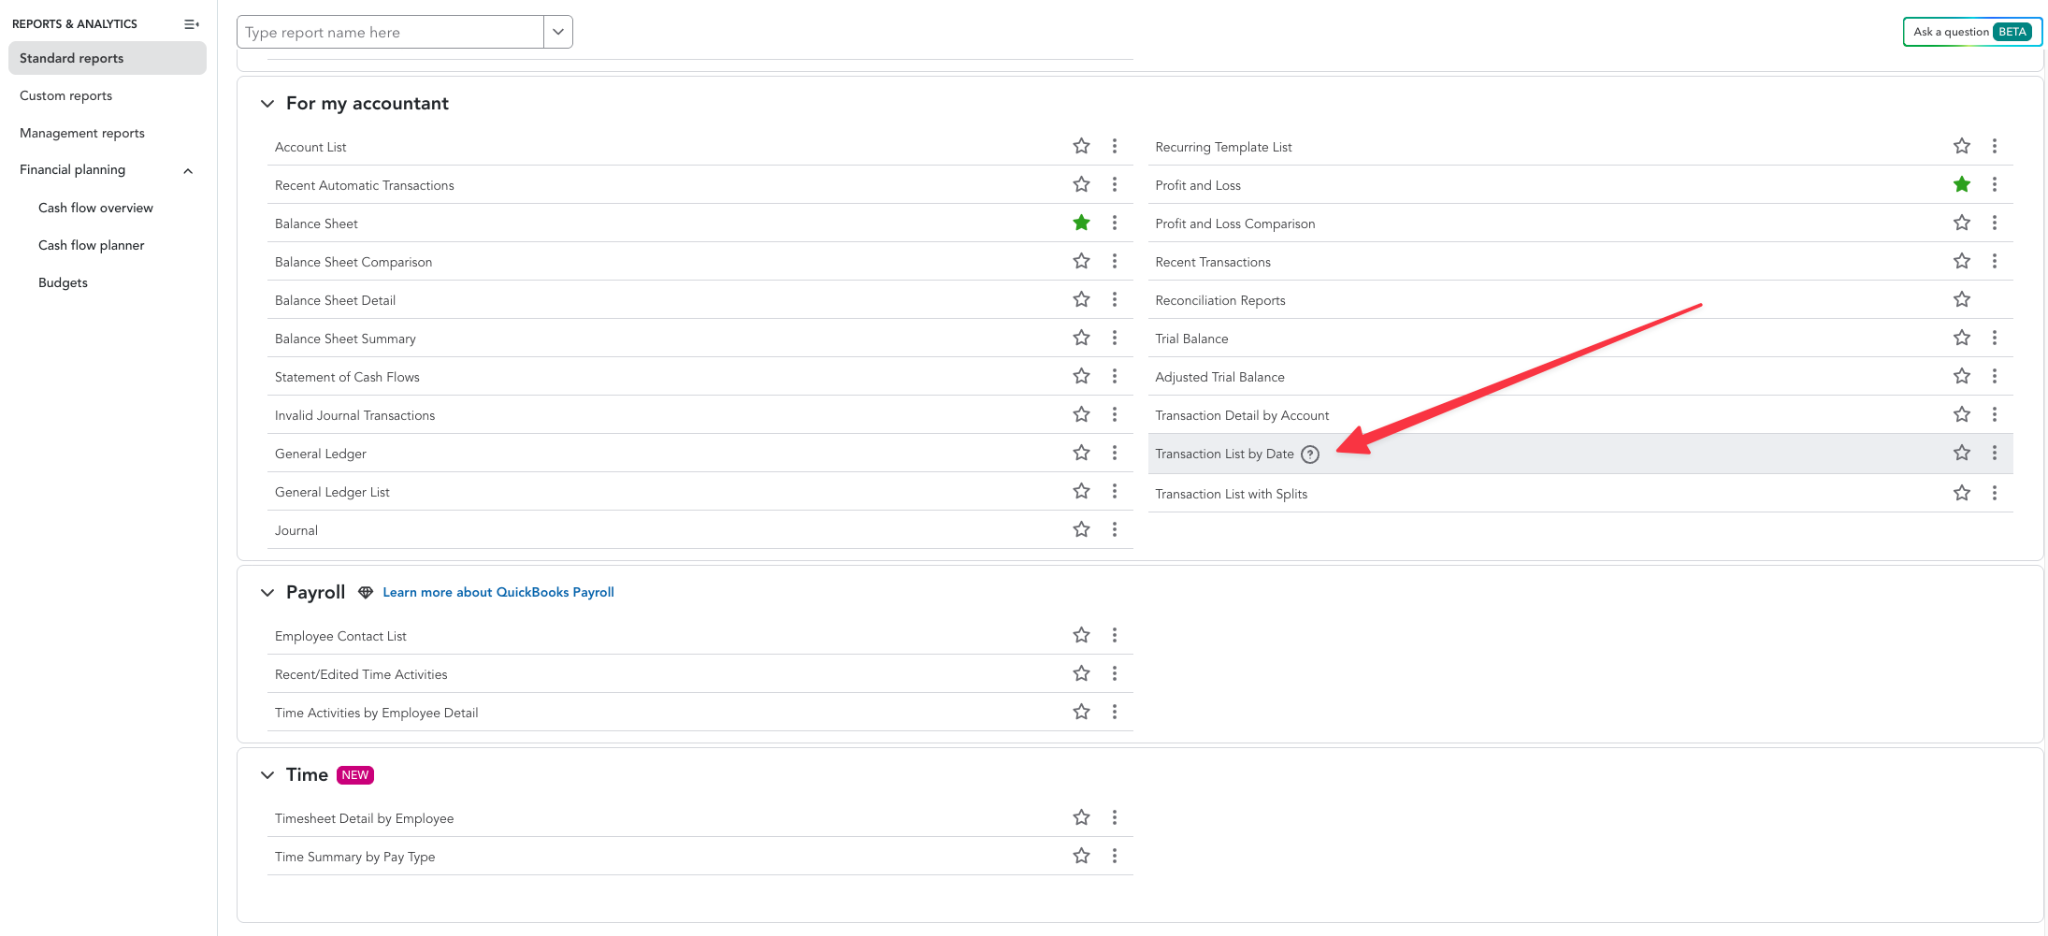
Task: Open more options for Account List
Action: click(x=1114, y=146)
